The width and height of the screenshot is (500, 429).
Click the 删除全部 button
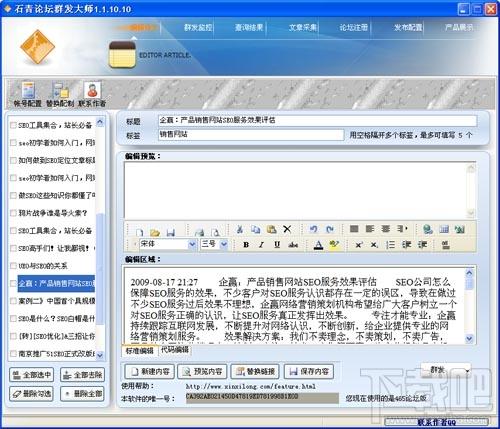coord(82,394)
